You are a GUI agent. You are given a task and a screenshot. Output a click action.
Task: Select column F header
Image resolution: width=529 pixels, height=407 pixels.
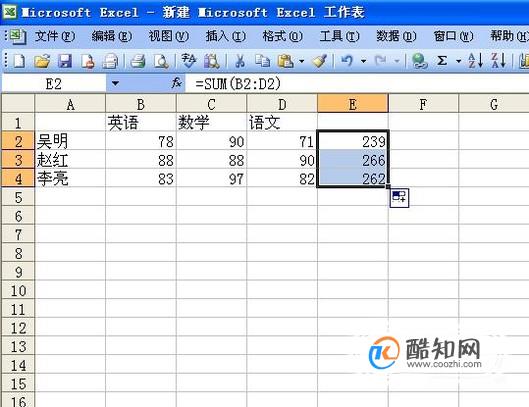423,104
